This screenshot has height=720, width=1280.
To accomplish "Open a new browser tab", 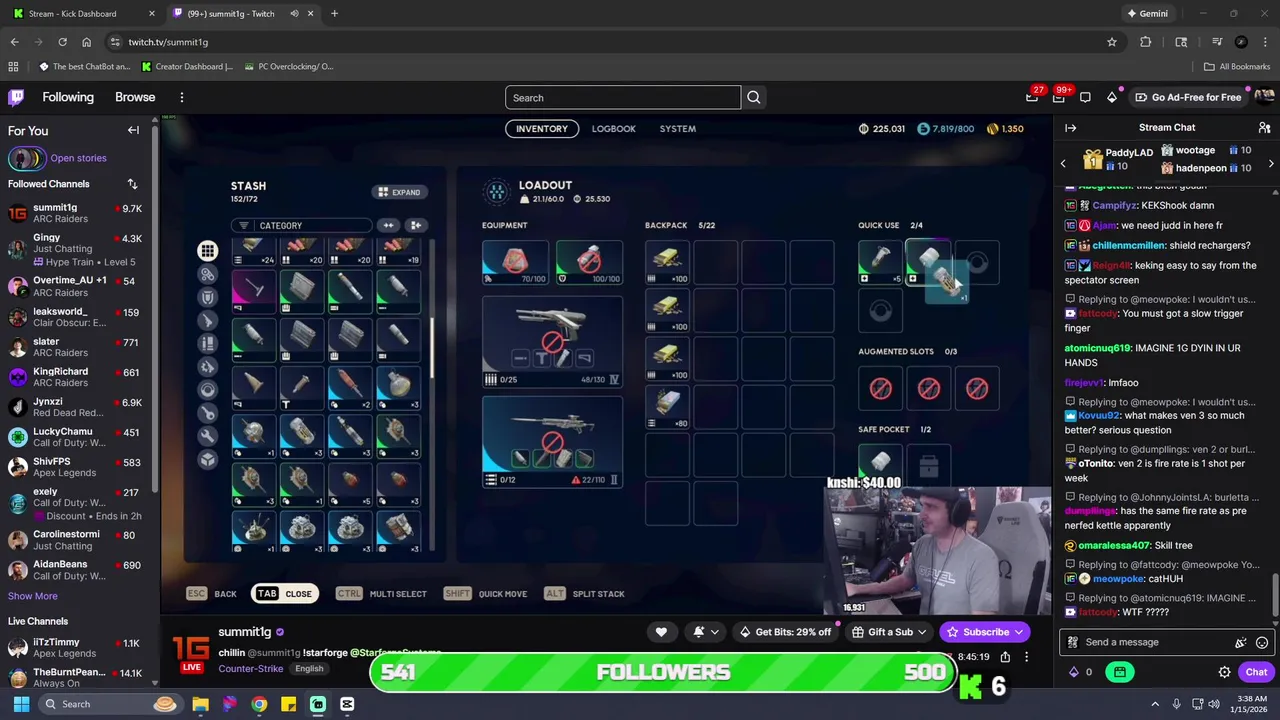I will coord(334,13).
